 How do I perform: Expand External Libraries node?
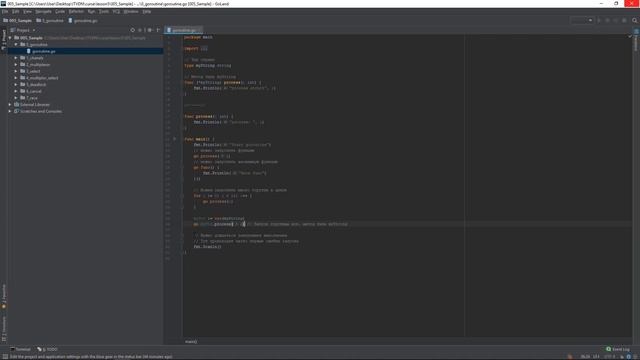(10, 104)
